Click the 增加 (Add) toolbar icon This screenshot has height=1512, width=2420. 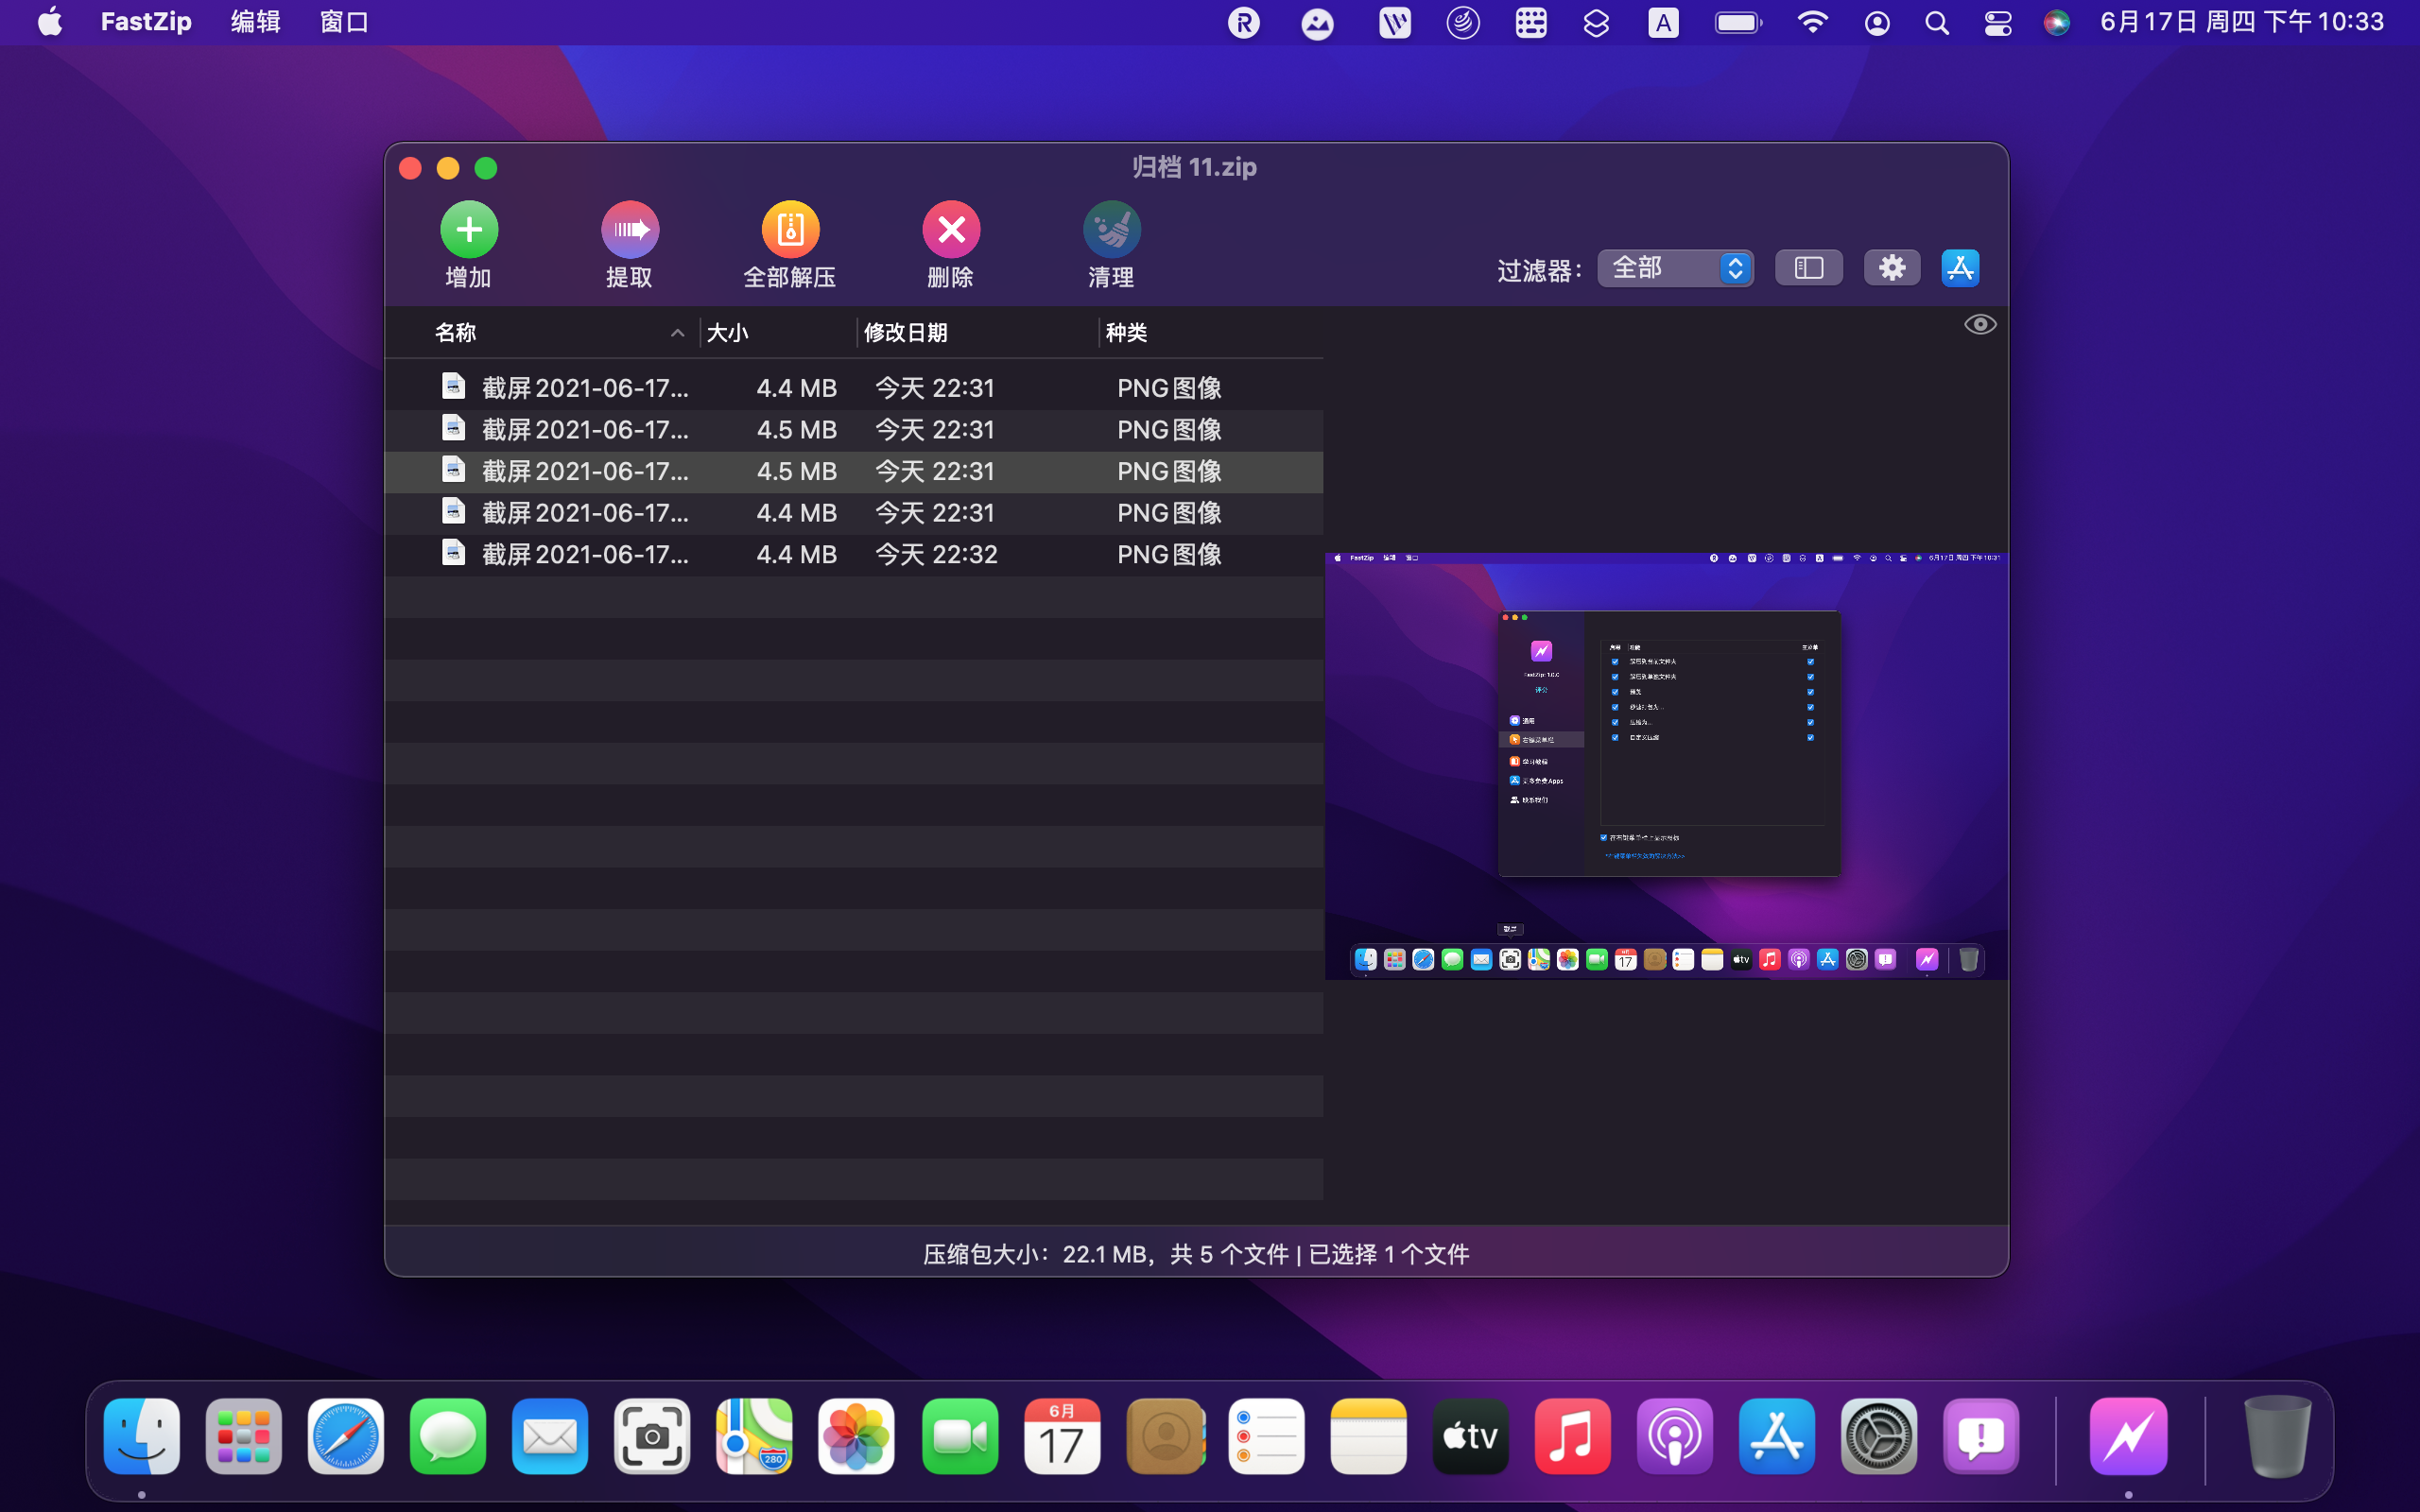tap(468, 230)
